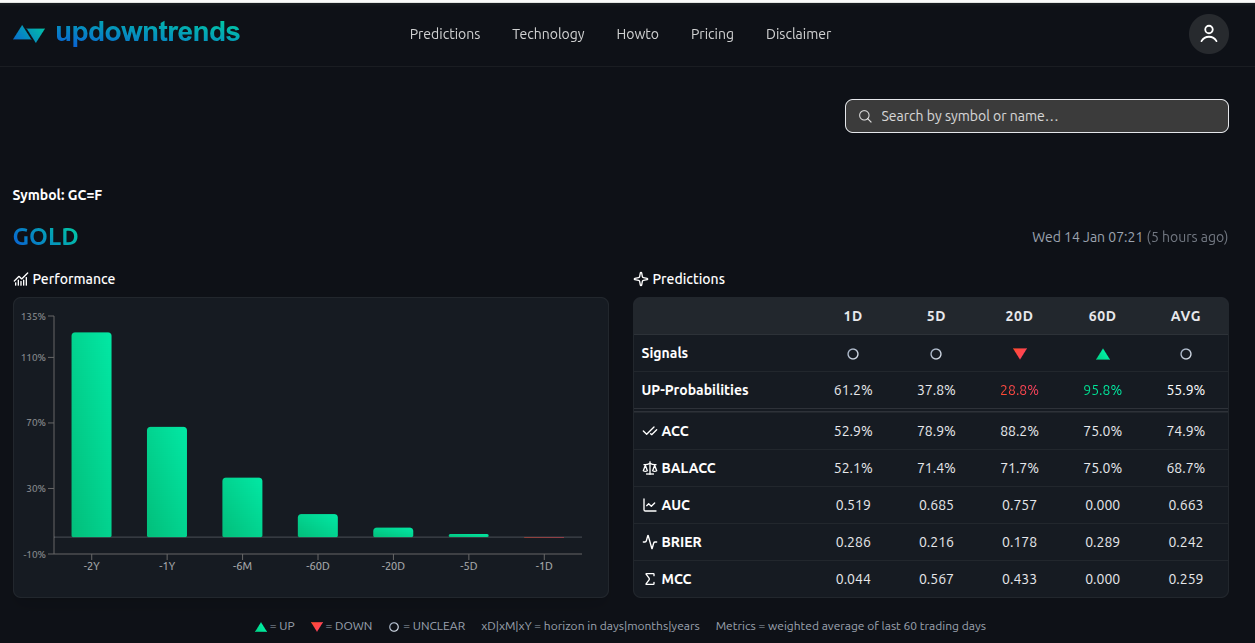Open the Pricing nav item
The image size is (1255, 643).
pyautogui.click(x=712, y=34)
